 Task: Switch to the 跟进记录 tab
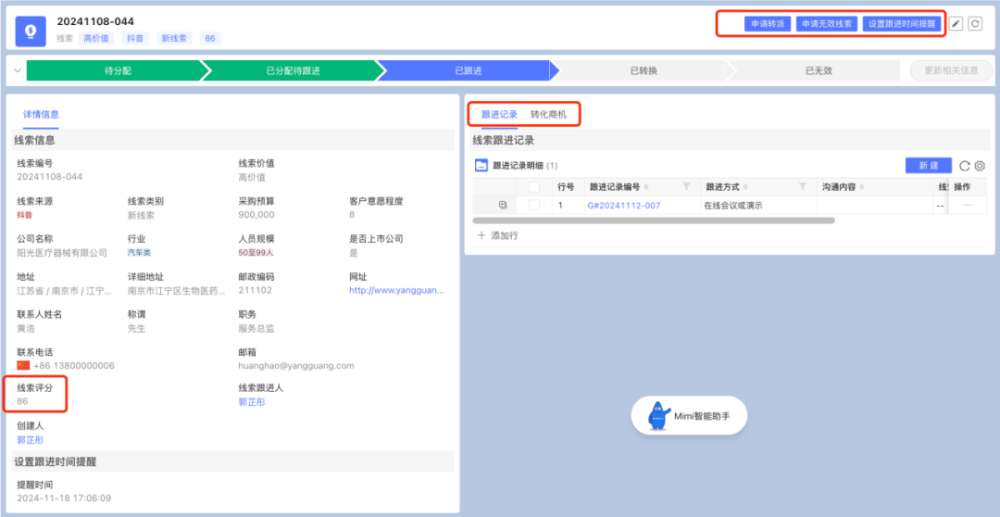click(x=499, y=115)
